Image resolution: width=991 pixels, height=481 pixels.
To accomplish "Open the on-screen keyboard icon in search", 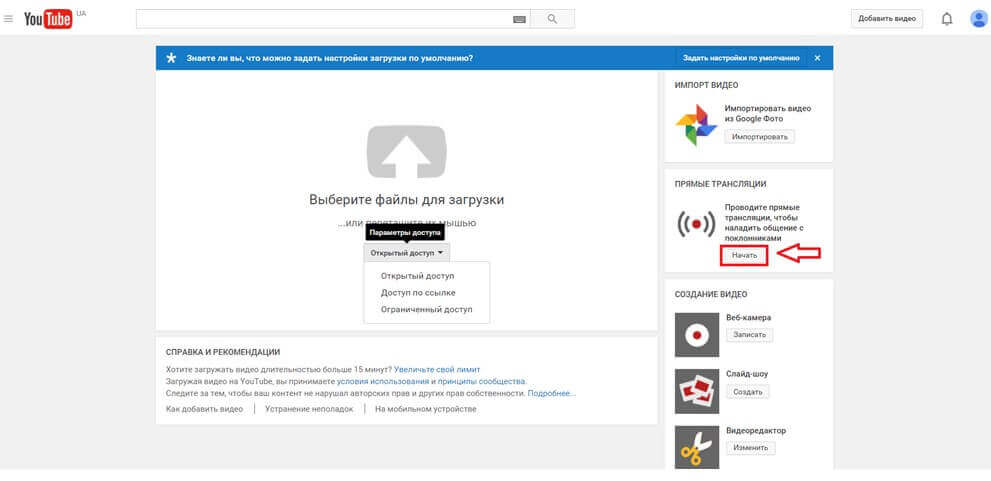I will 519,19.
